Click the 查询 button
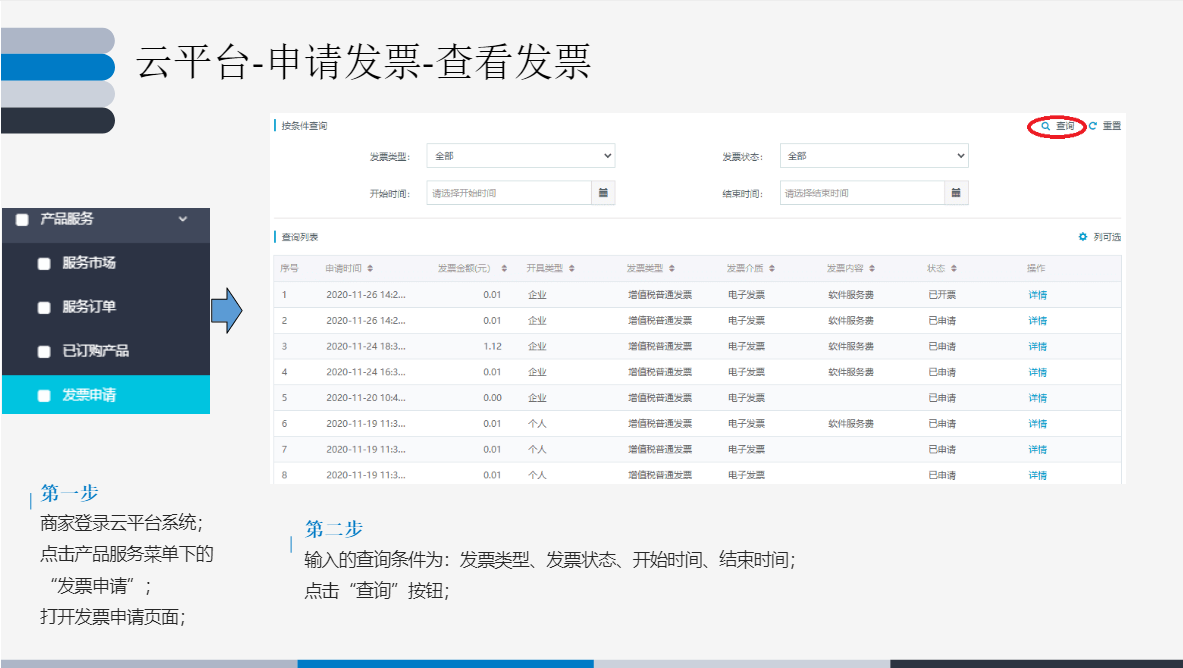This screenshot has width=1183, height=668. pyautogui.click(x=1058, y=126)
